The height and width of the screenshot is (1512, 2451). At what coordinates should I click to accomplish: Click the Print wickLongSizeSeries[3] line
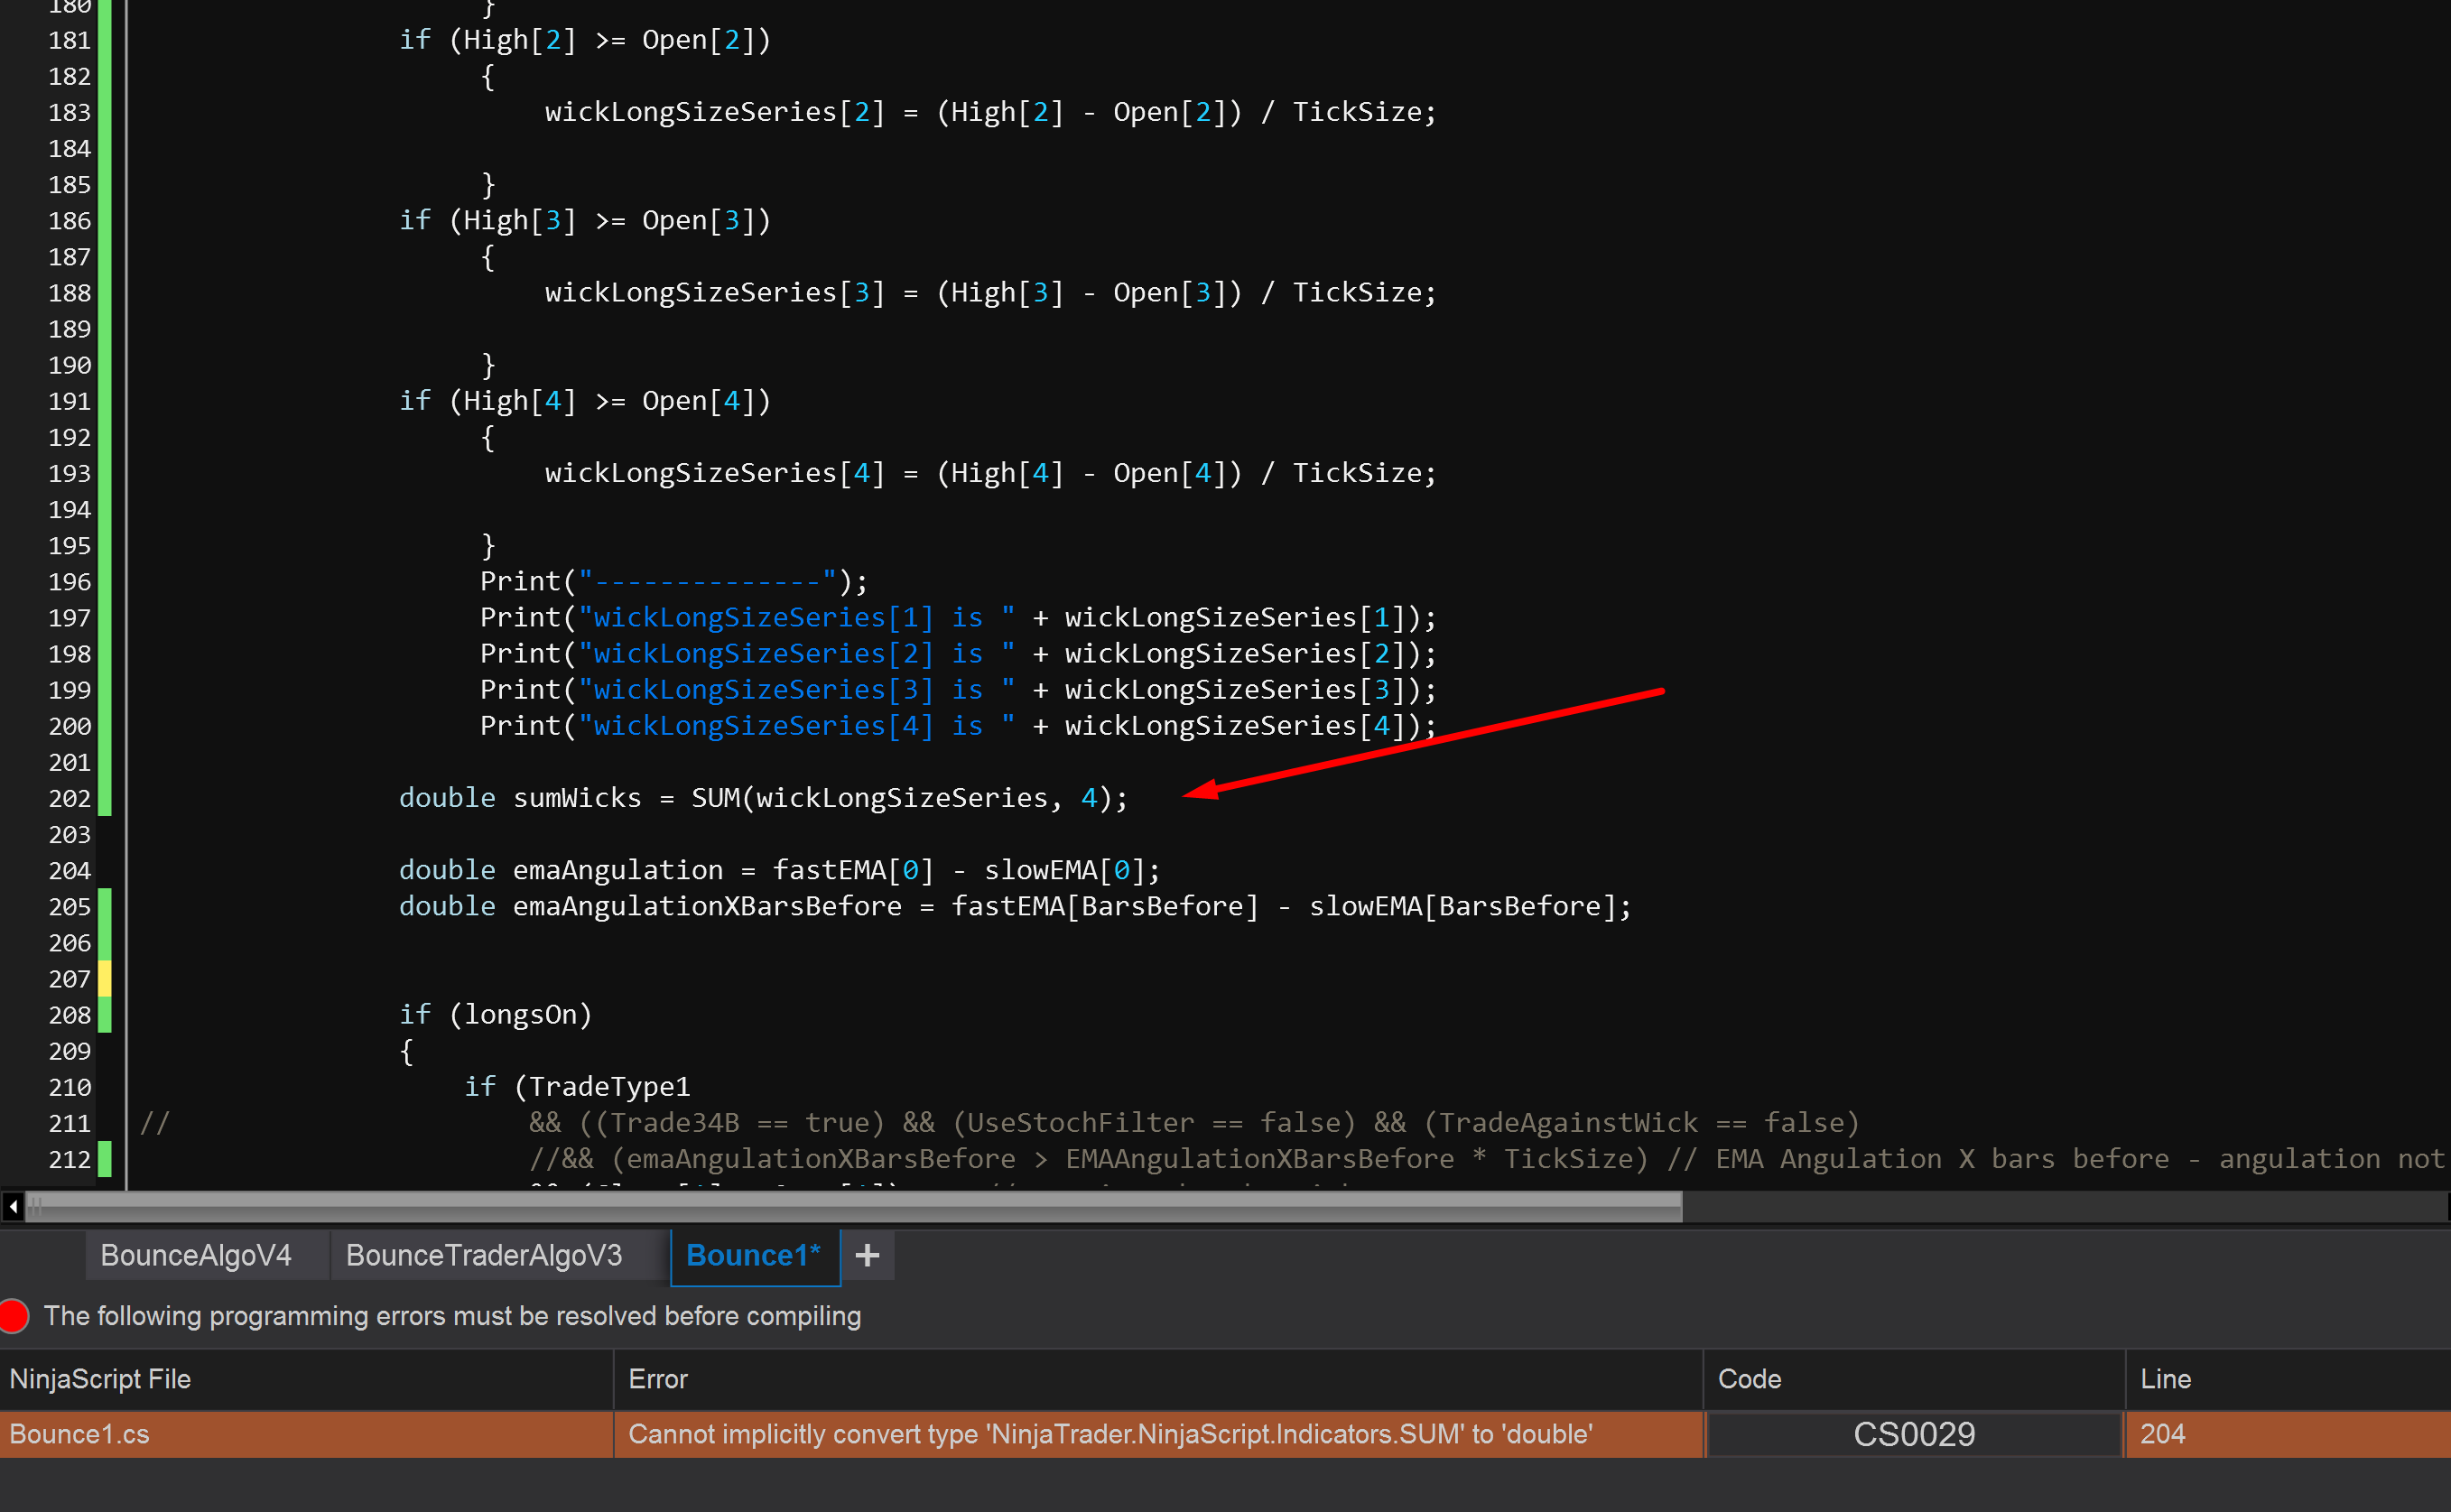tap(958, 689)
